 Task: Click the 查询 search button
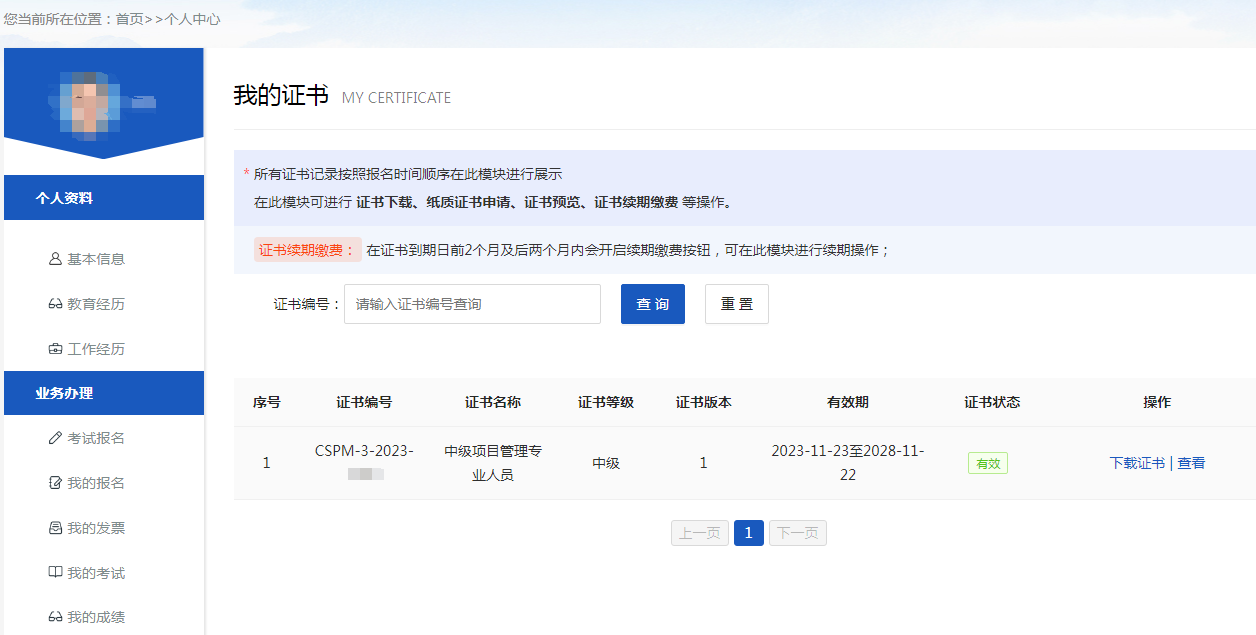click(x=652, y=303)
